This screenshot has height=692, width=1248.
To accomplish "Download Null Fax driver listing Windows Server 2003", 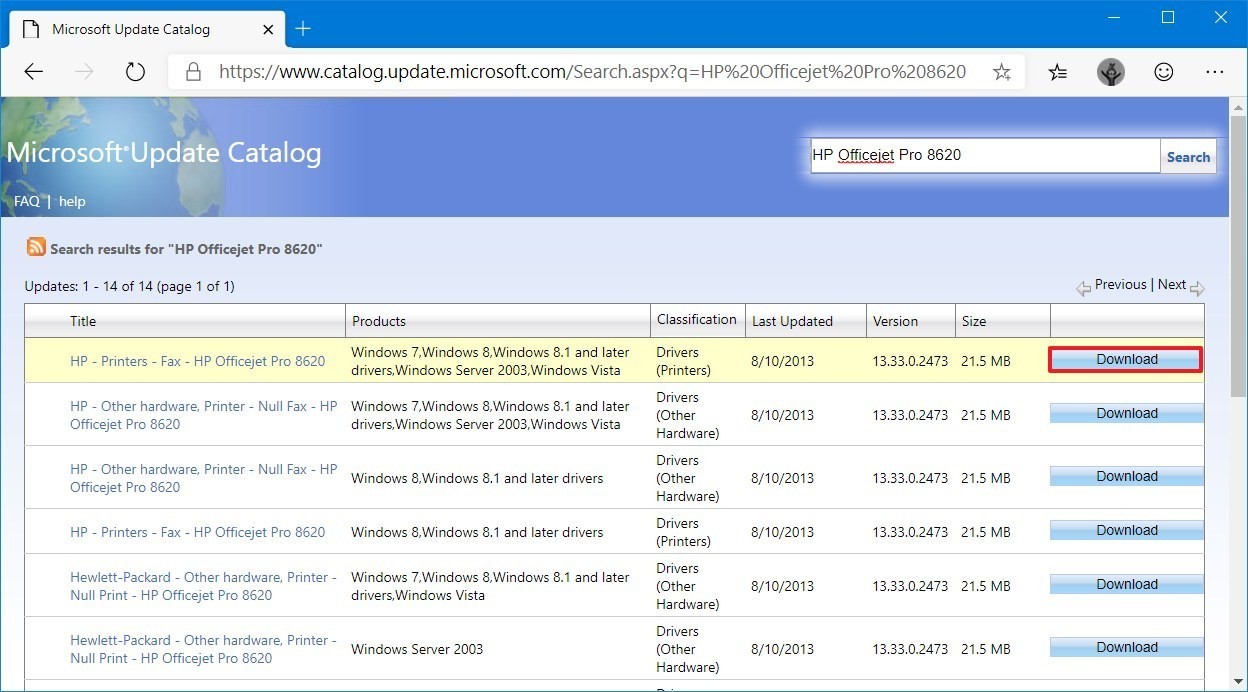I will click(x=1126, y=413).
